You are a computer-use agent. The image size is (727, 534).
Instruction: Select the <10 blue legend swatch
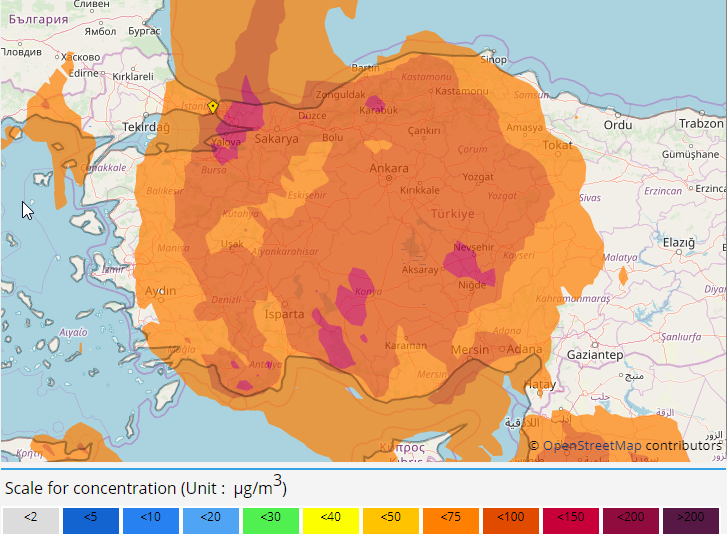coord(151,521)
